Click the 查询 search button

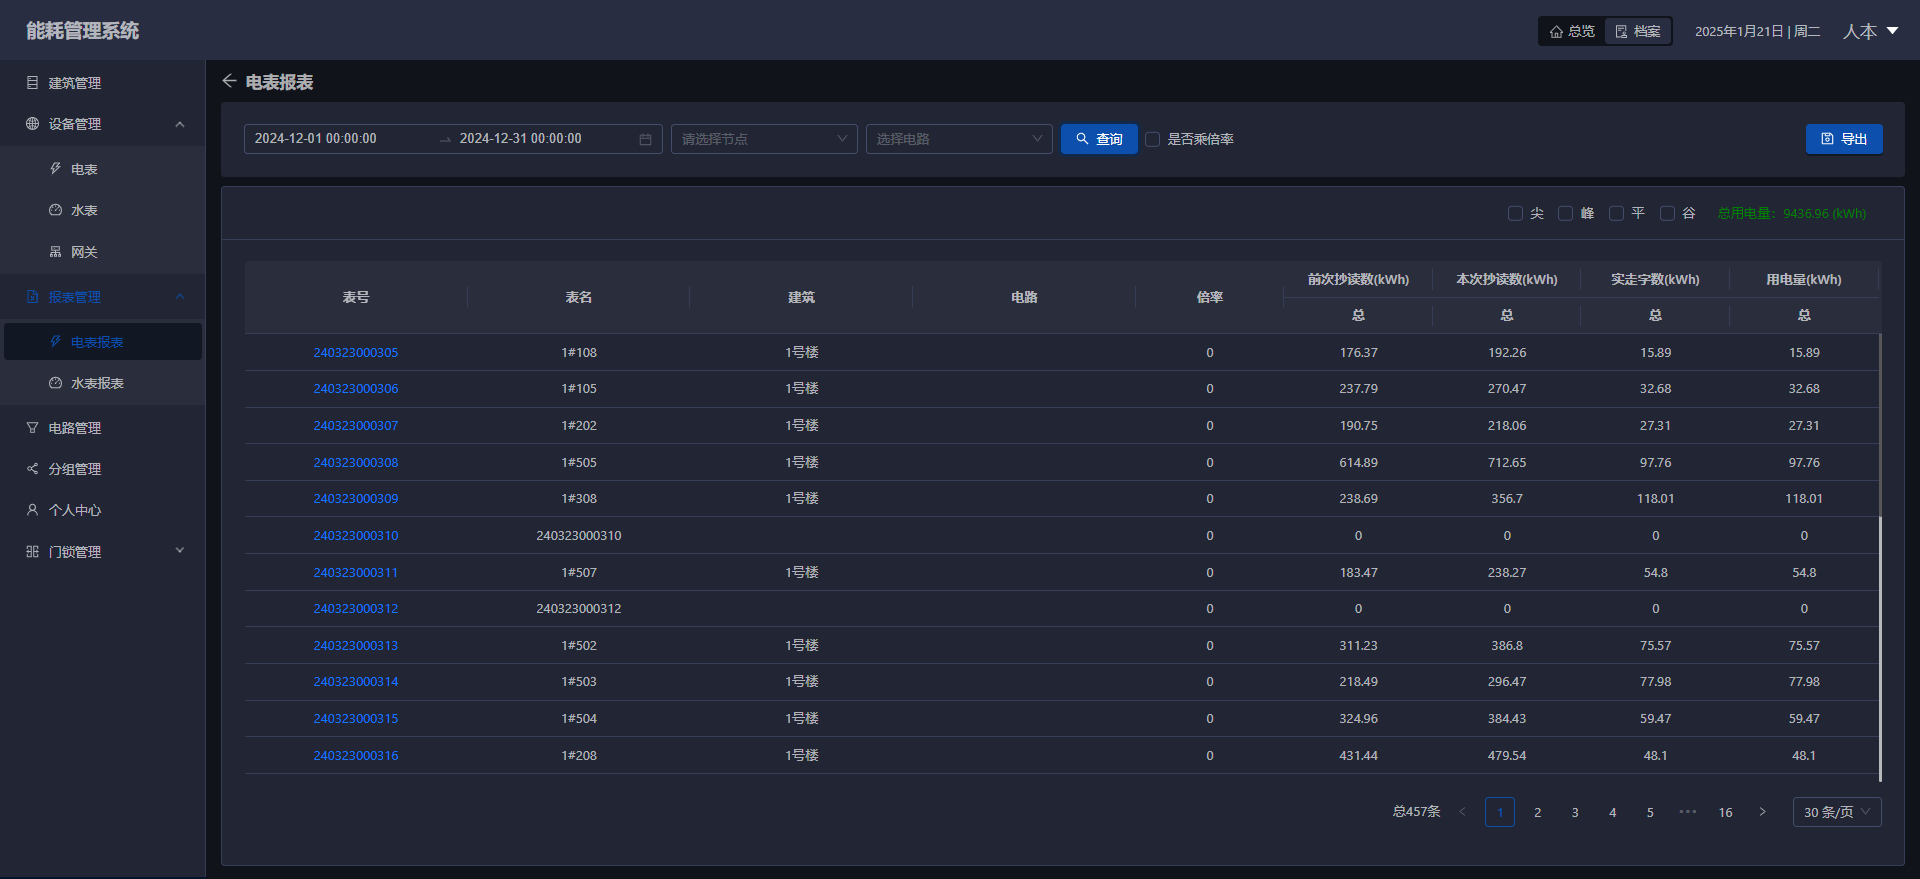pos(1098,139)
